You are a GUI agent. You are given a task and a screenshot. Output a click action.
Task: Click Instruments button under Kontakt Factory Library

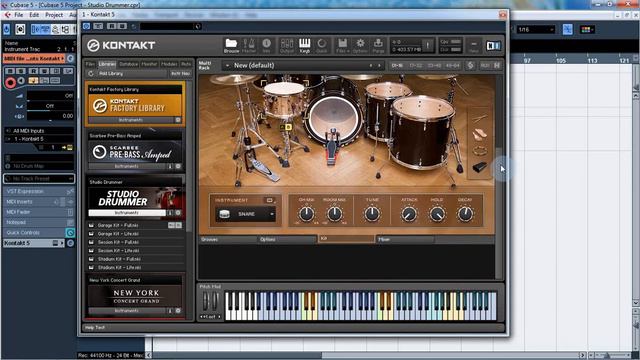click(x=131, y=120)
